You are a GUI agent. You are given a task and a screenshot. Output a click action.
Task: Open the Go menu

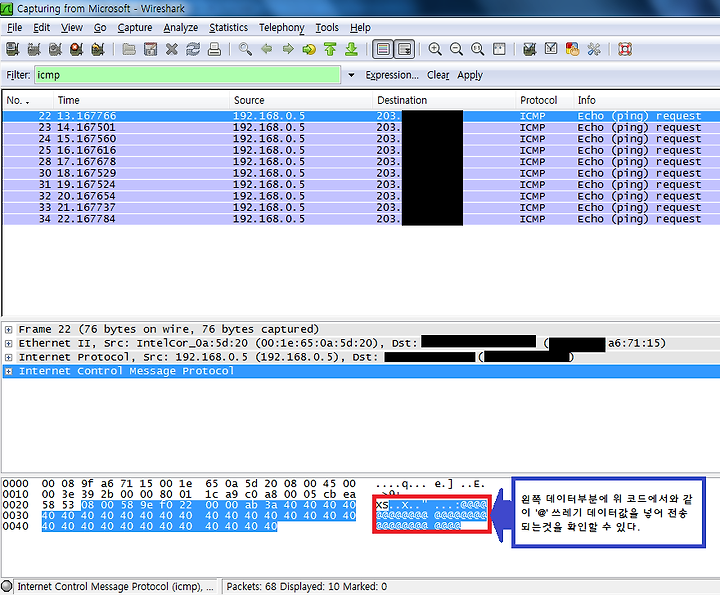coord(100,28)
